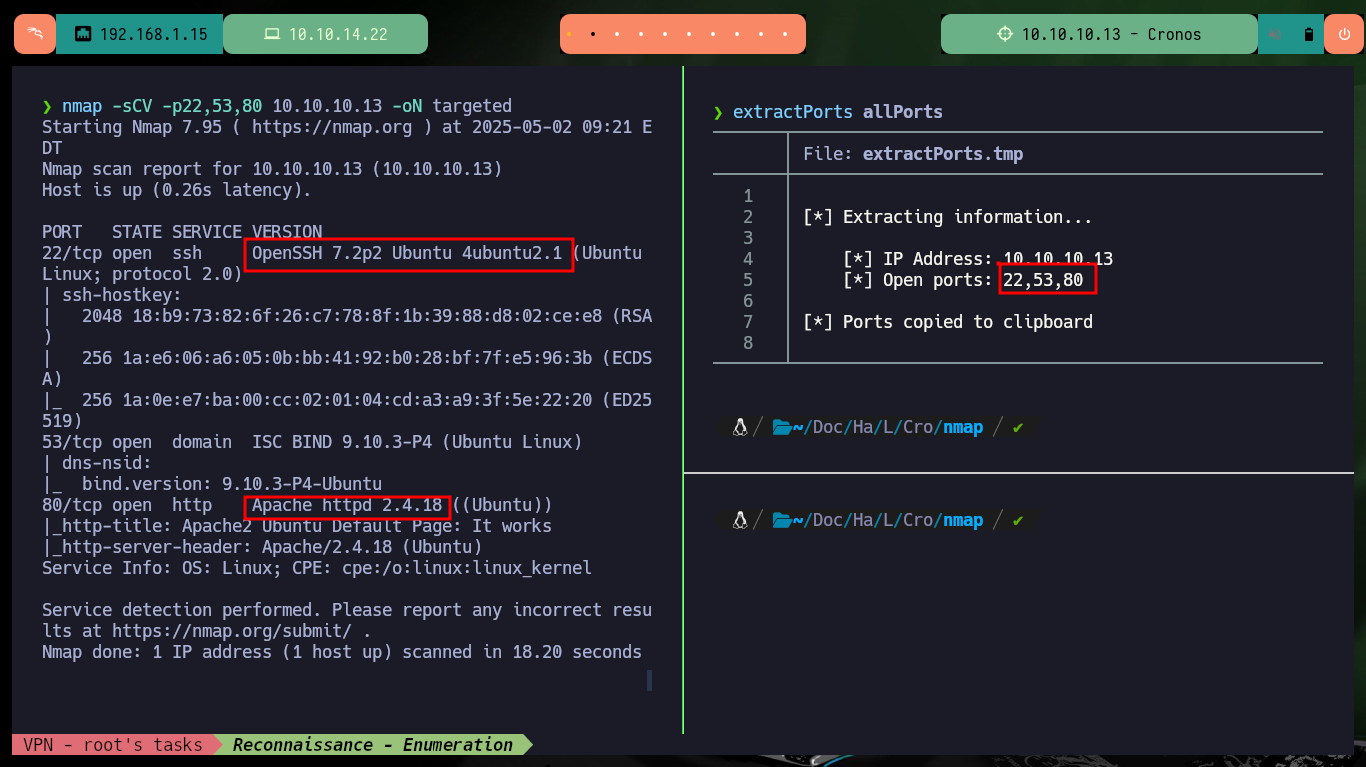Click the Ports copied to clipboard line
1366x767 pixels.
[x=947, y=322]
